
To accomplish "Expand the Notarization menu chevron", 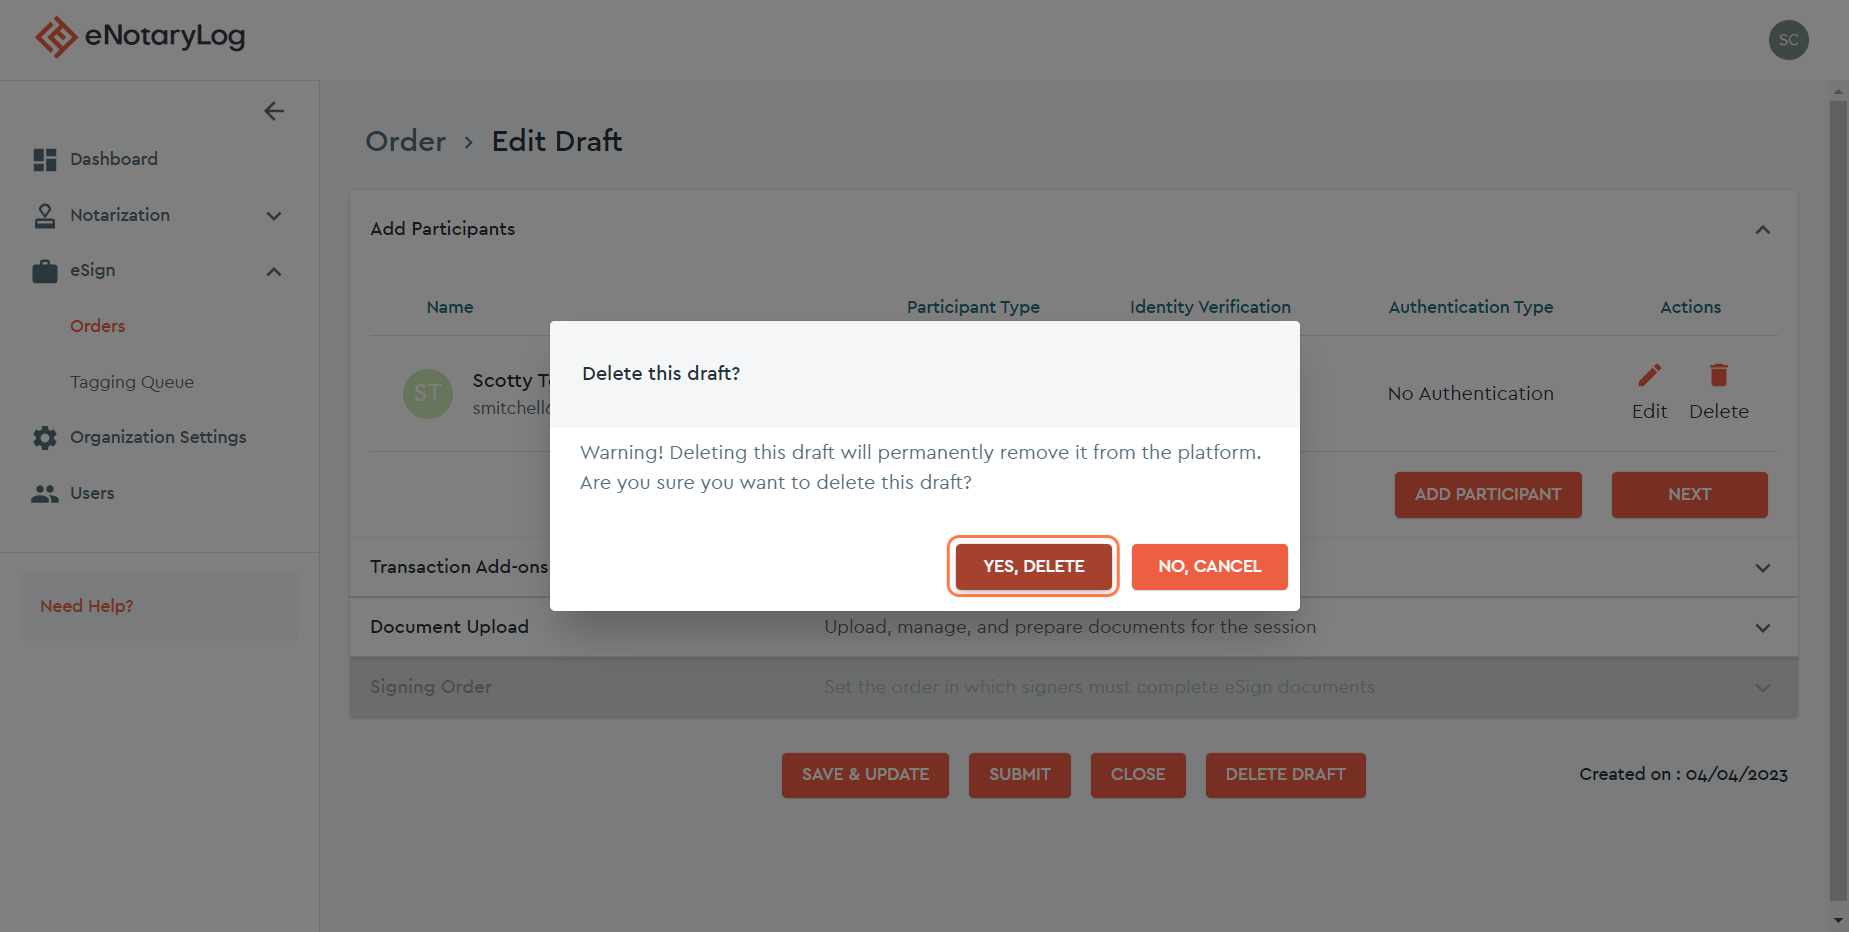I will click(274, 216).
